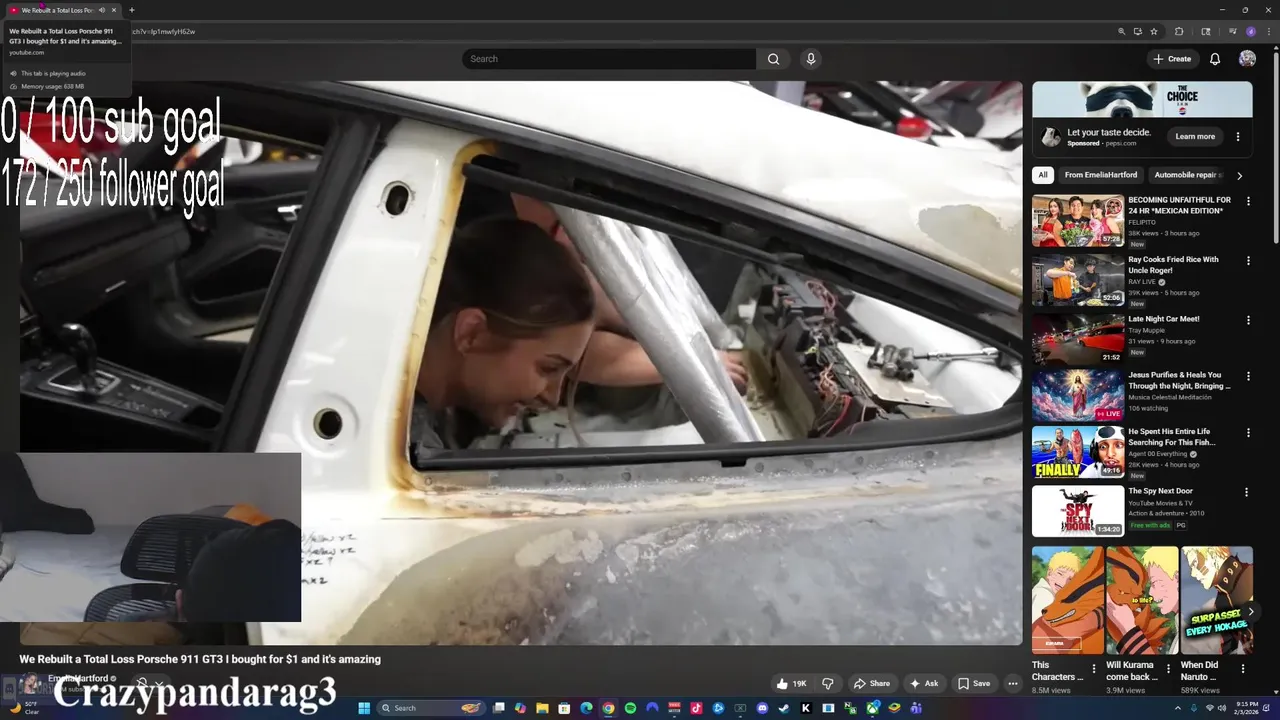1280x720 pixels.
Task: Show hidden system tray icons
Action: [x=1177, y=708]
